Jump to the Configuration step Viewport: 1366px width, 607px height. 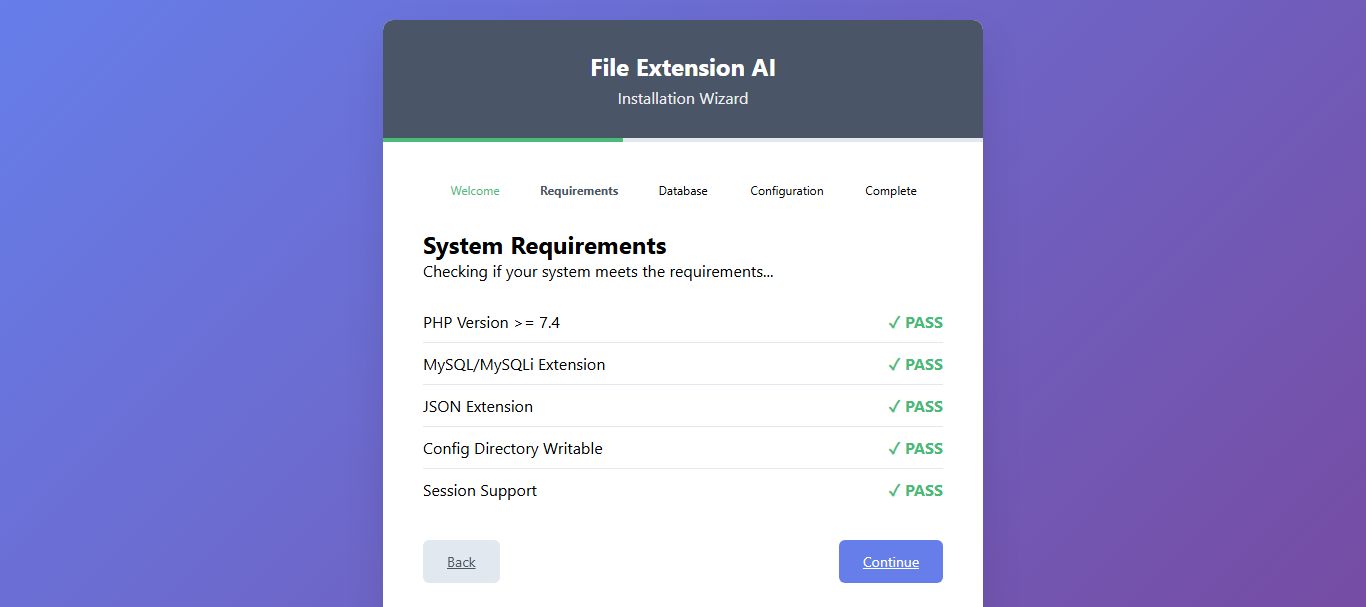(787, 191)
